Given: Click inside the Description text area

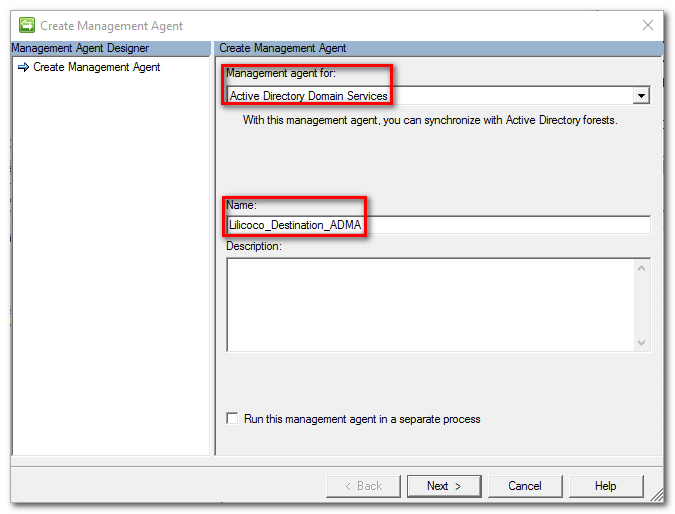Looking at the screenshot, I should coord(430,305).
